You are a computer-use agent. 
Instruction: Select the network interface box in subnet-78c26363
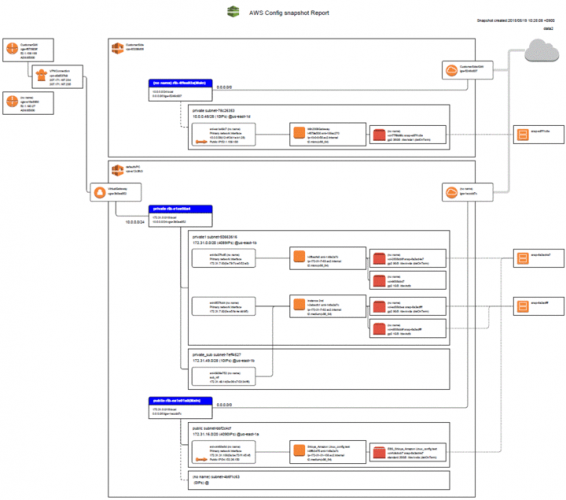coord(224,135)
